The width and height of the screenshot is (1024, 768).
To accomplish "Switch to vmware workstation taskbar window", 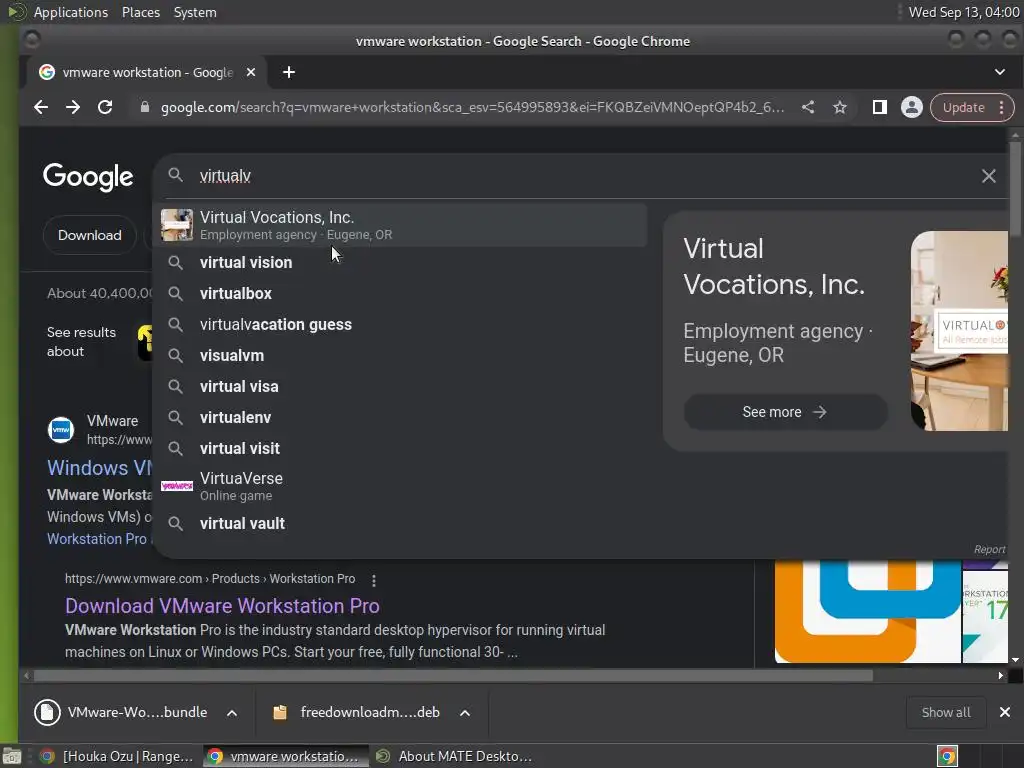I will click(x=285, y=756).
